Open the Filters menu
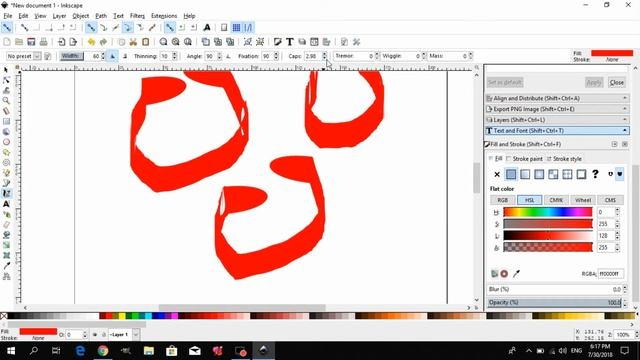 point(137,16)
